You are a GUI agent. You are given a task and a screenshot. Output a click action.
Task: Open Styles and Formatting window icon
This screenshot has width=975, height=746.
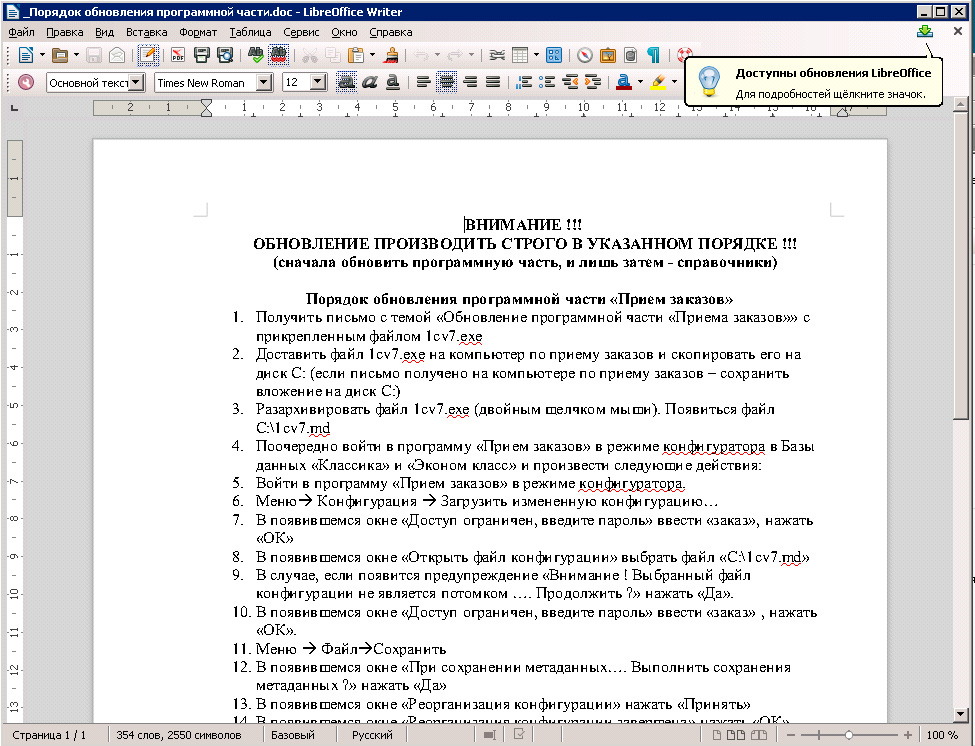click(26, 82)
